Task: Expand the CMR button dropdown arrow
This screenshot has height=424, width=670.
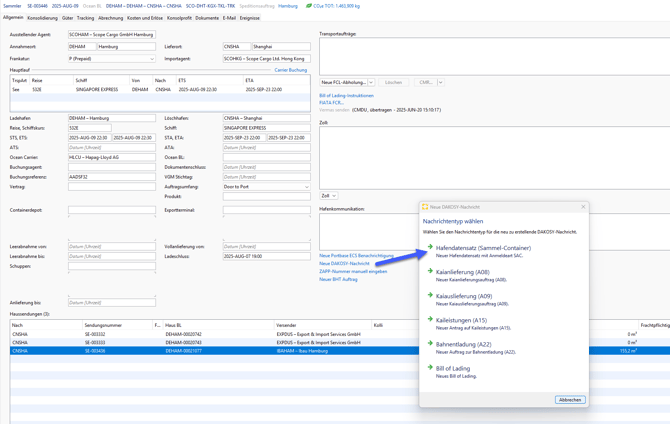Action: click(441, 82)
